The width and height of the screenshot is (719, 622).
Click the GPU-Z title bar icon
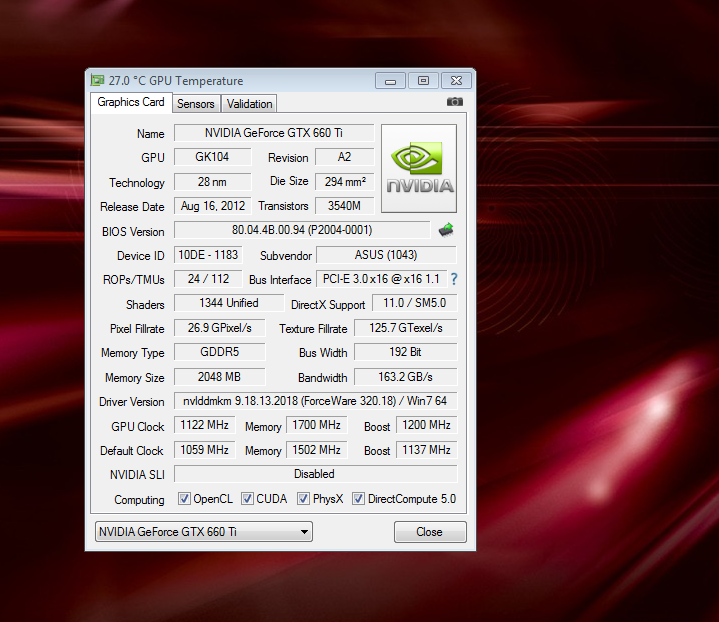tap(97, 80)
